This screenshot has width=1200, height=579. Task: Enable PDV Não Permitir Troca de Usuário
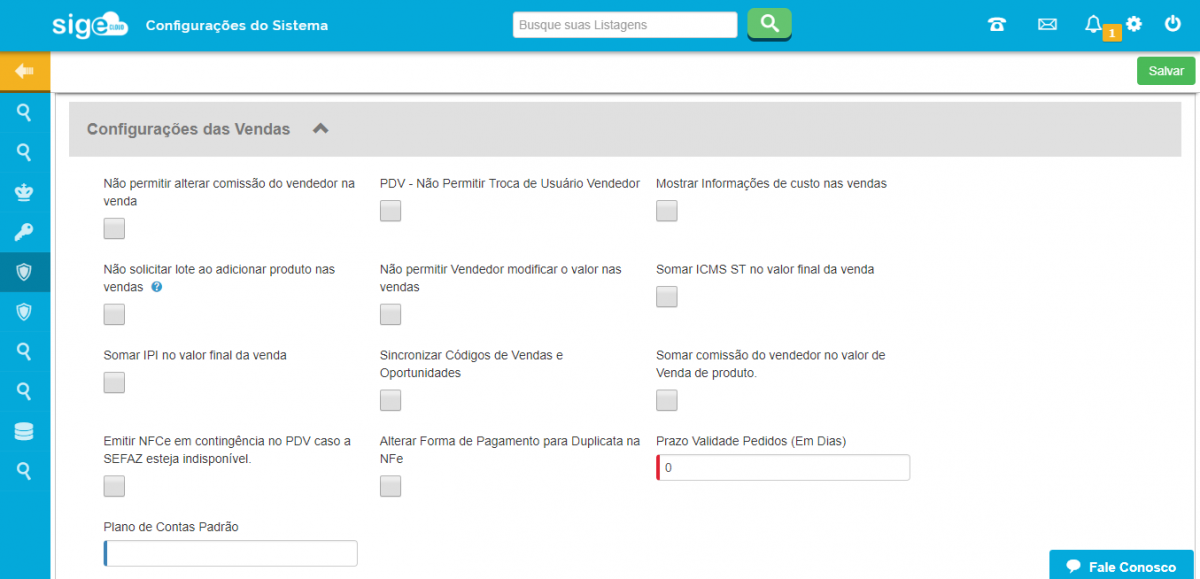pos(390,211)
